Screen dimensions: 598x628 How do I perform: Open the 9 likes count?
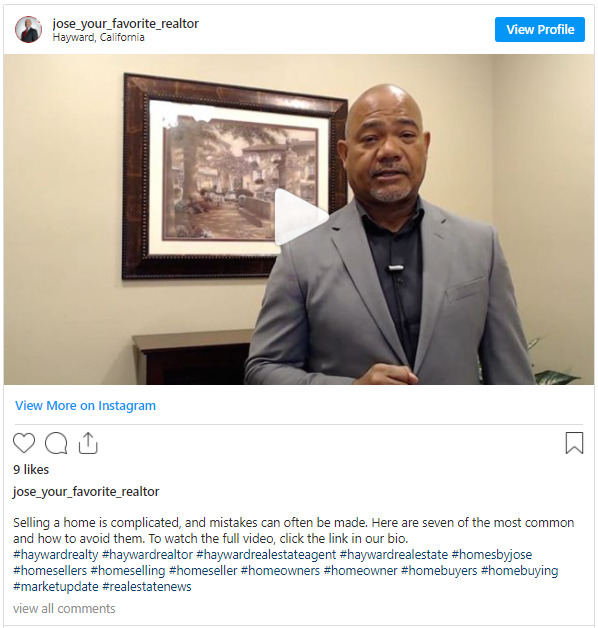click(x=31, y=469)
